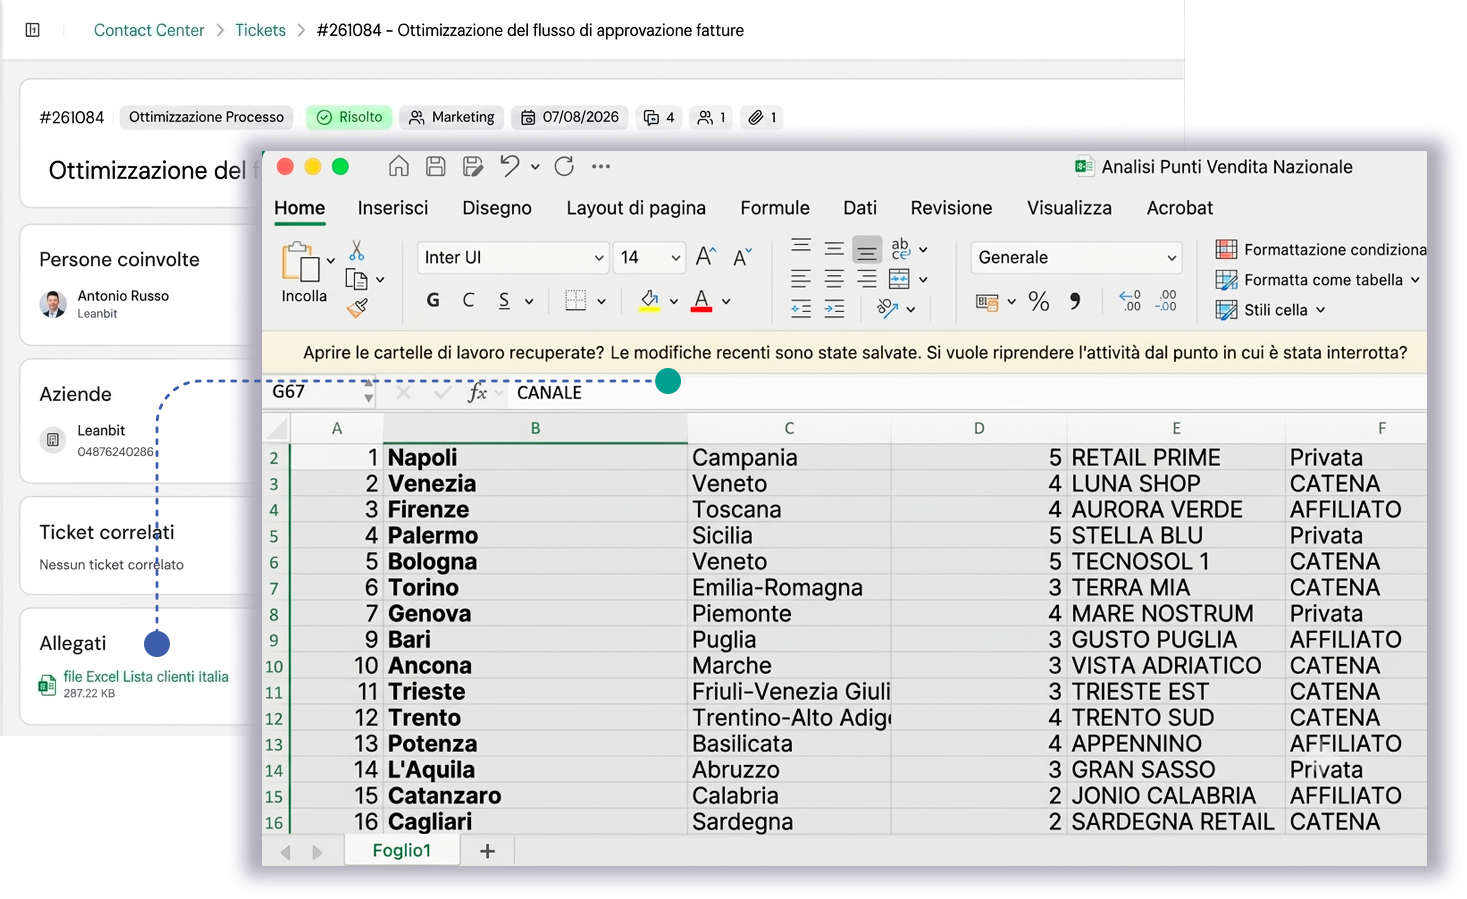Open the Revisione ribbon tab

tap(951, 208)
